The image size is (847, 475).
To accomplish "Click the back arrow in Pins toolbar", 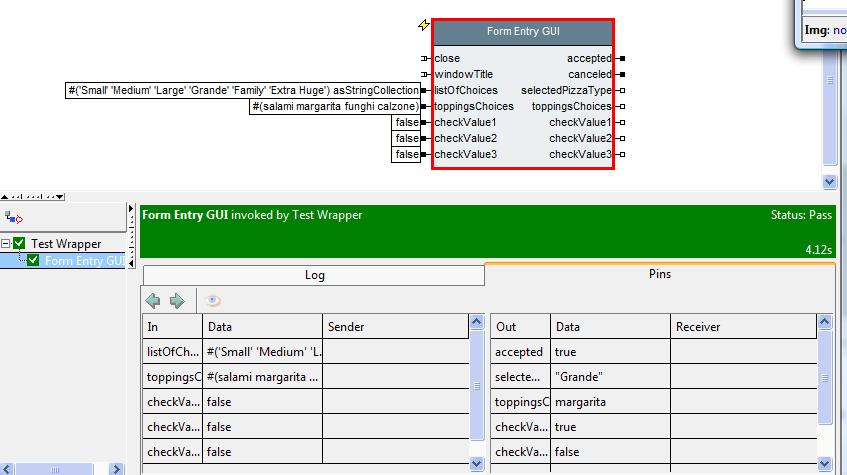I will (153, 300).
